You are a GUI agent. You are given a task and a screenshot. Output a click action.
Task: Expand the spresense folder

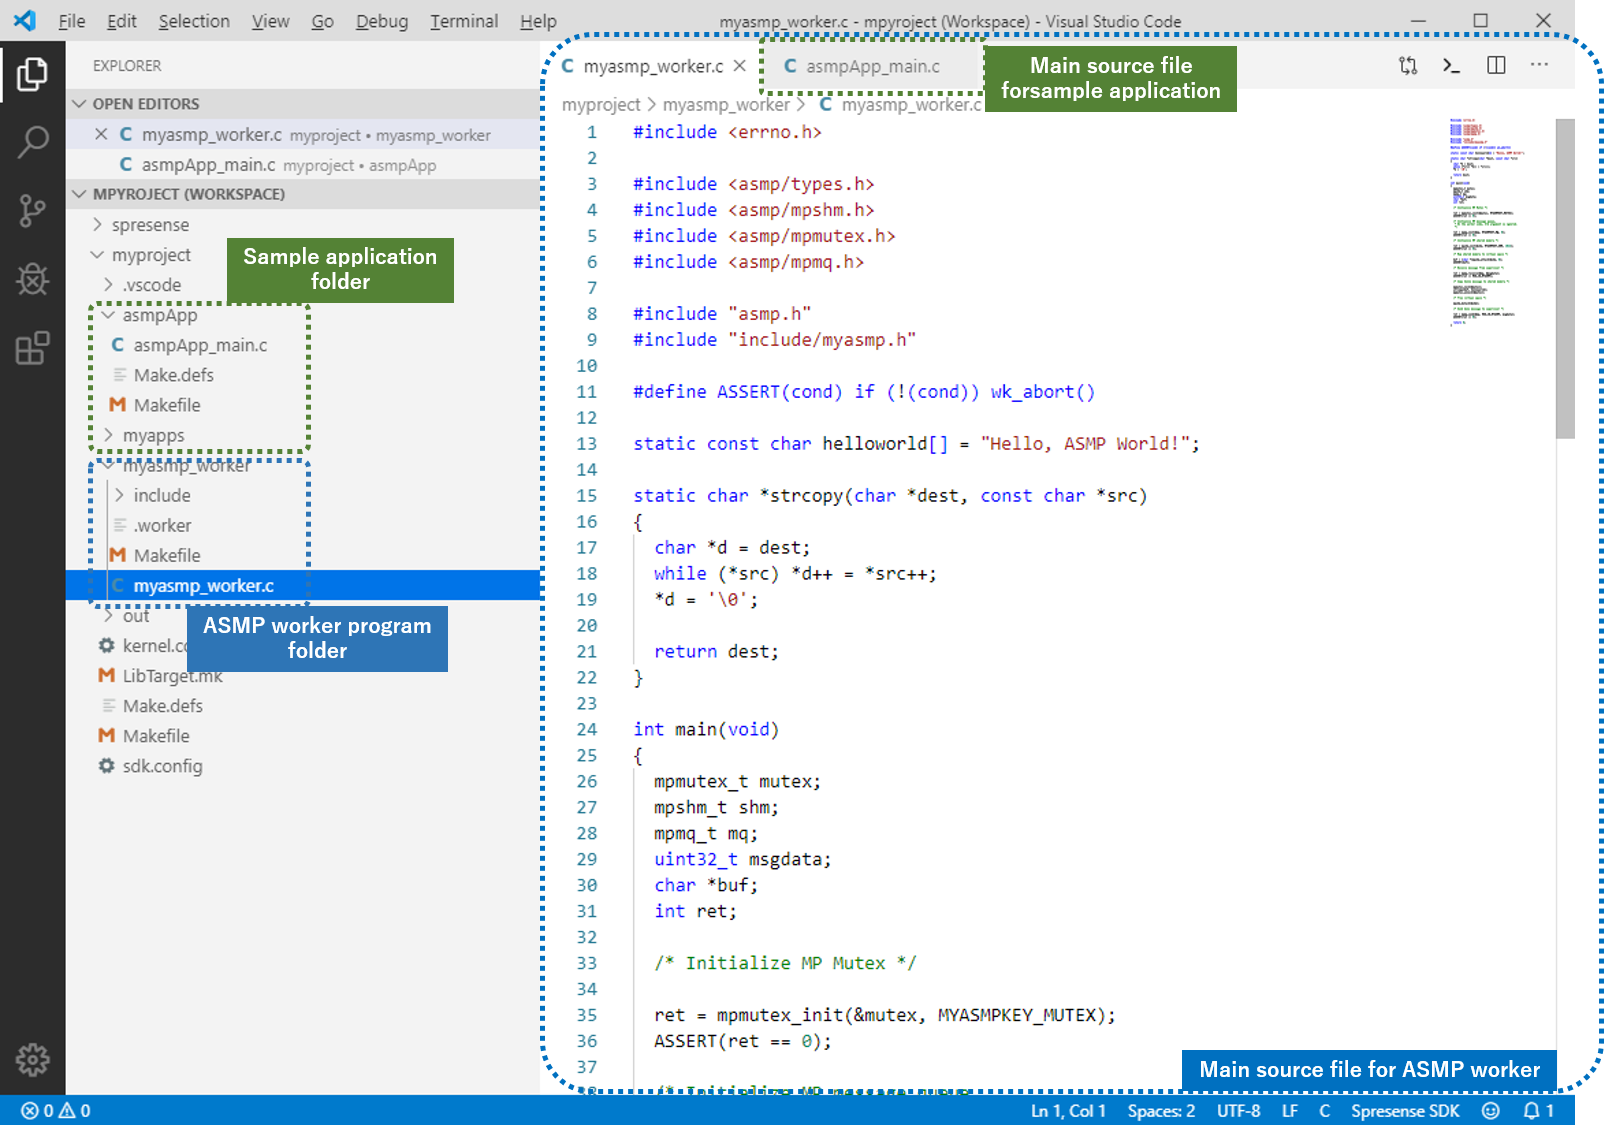click(95, 225)
